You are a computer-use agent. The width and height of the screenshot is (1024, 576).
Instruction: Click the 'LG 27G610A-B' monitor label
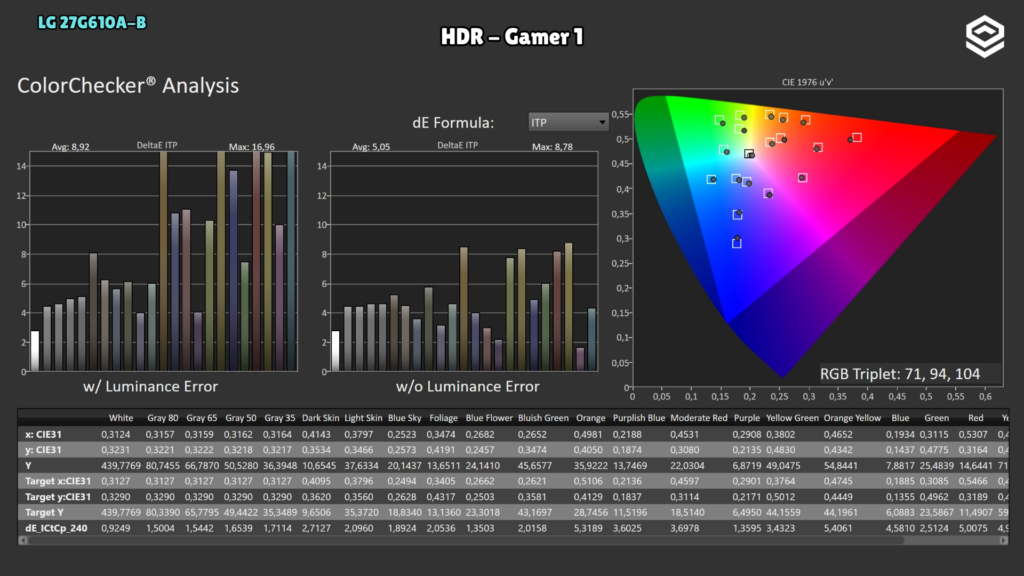tap(92, 23)
